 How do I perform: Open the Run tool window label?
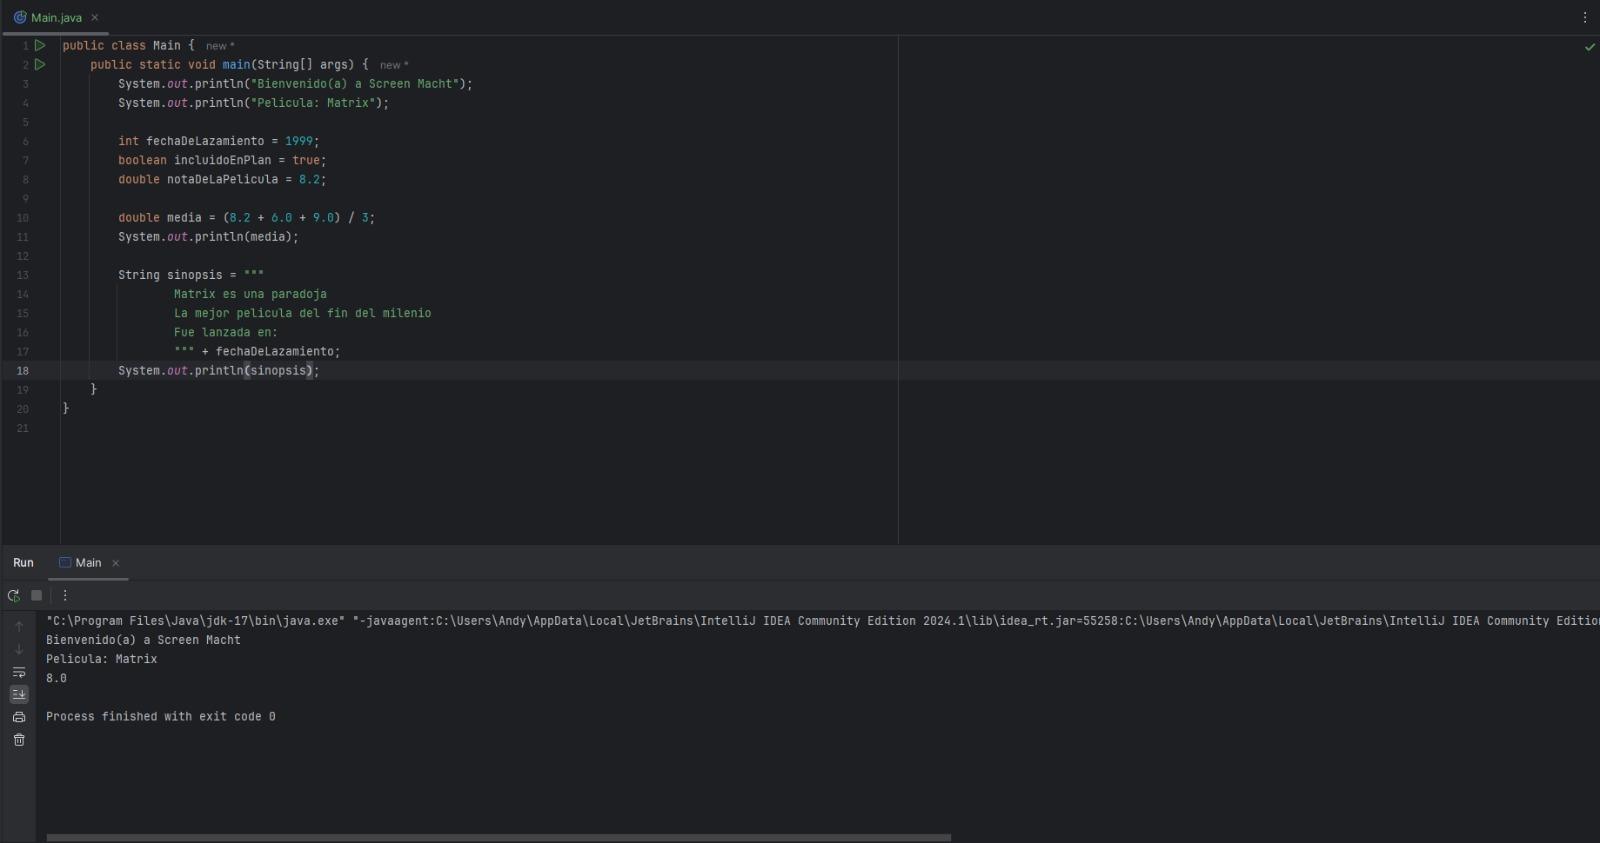(23, 563)
